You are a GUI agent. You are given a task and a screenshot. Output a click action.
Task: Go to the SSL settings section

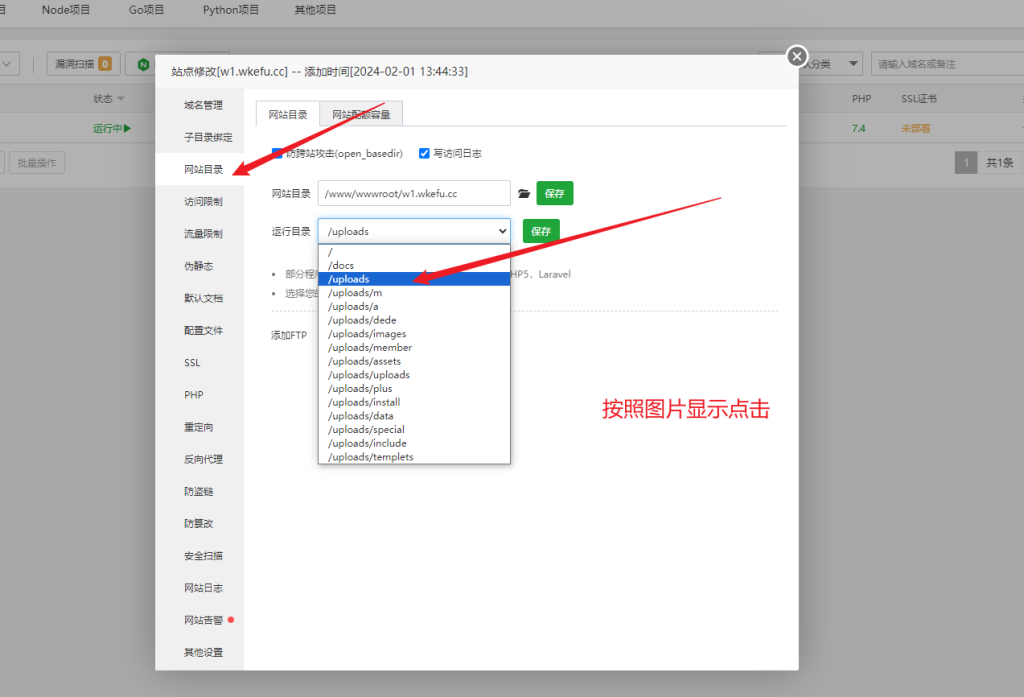[x=192, y=363]
